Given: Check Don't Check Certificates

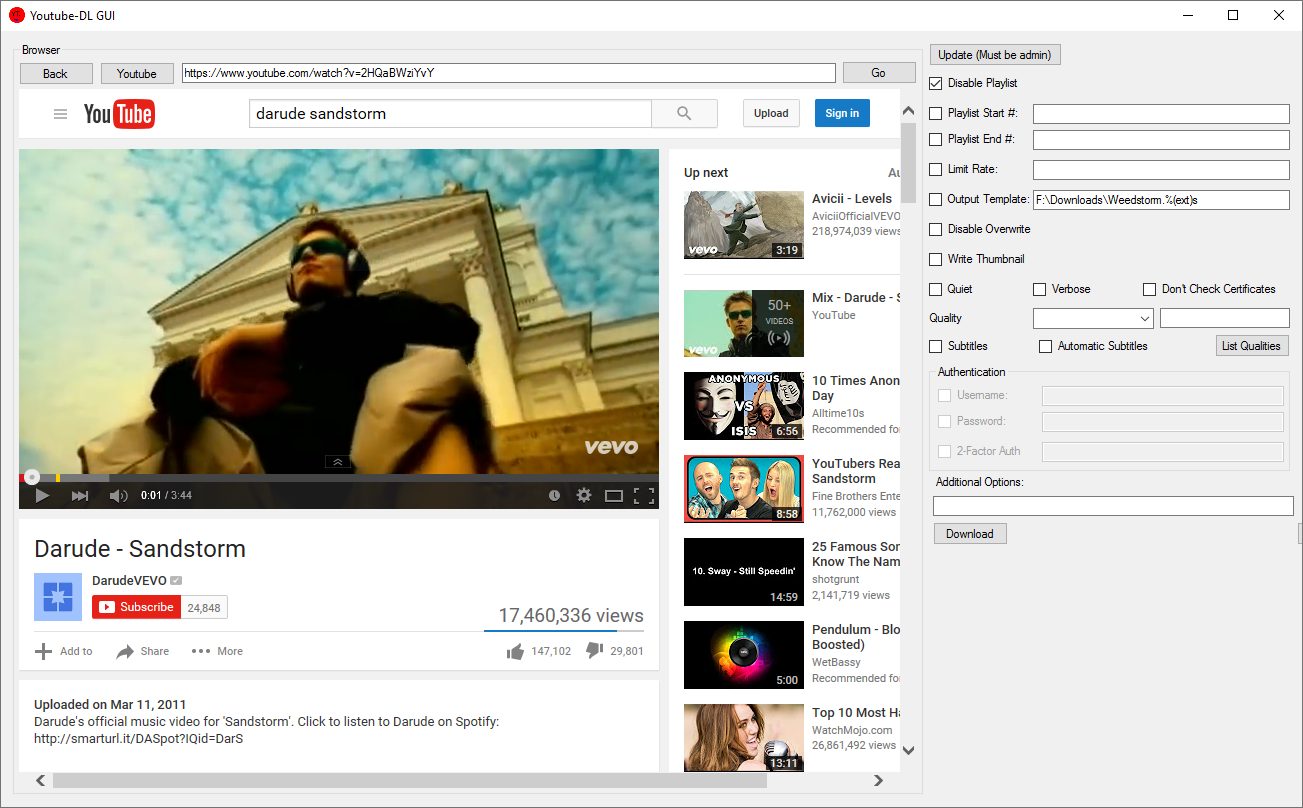Looking at the screenshot, I should pos(1150,289).
